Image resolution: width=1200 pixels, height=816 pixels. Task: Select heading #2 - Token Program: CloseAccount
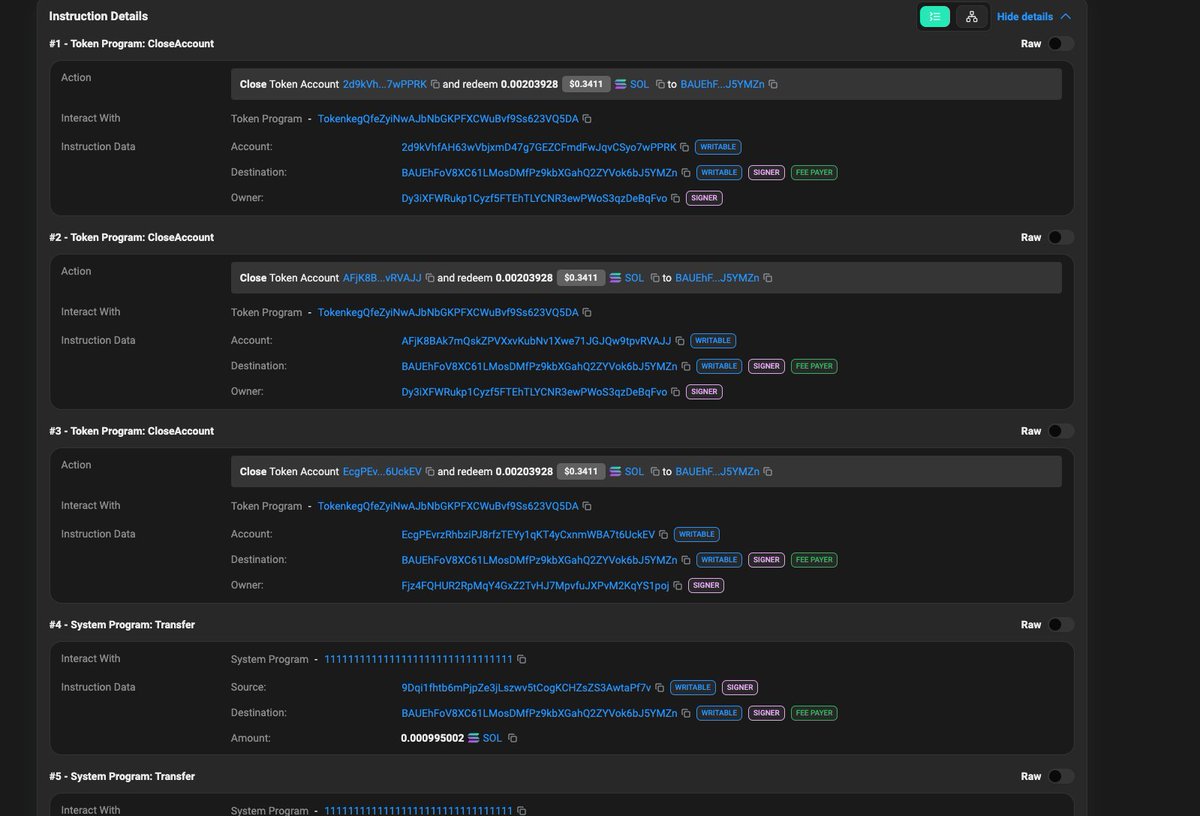[x=131, y=238]
